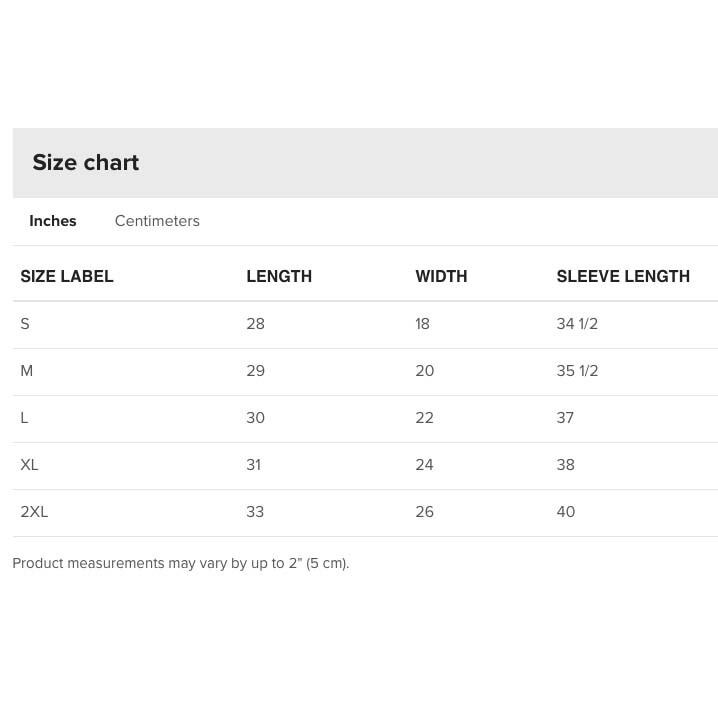Click length value 28 for size S
Screen dimensions: 718x718
coord(256,324)
